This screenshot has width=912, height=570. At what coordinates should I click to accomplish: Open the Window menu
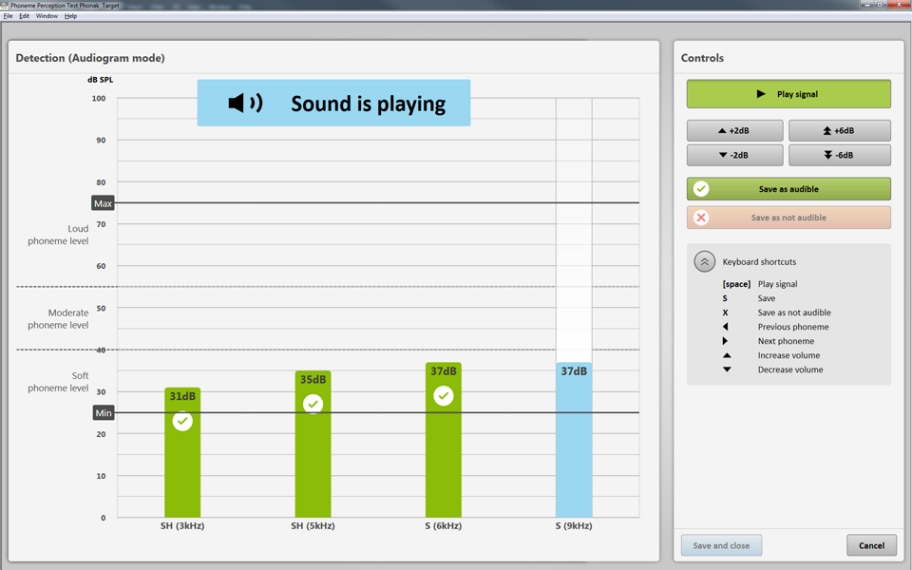(47, 16)
